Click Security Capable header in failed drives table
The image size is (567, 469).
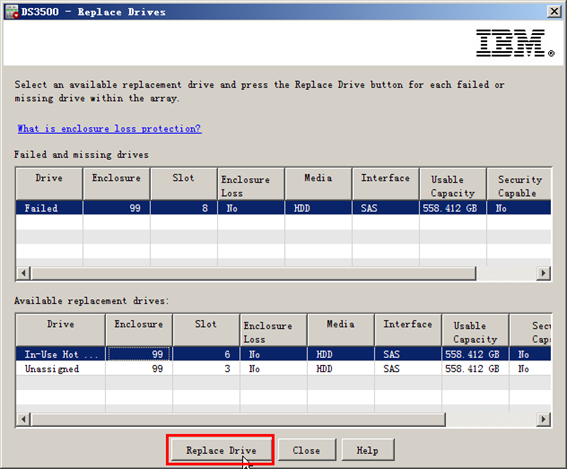coord(519,184)
